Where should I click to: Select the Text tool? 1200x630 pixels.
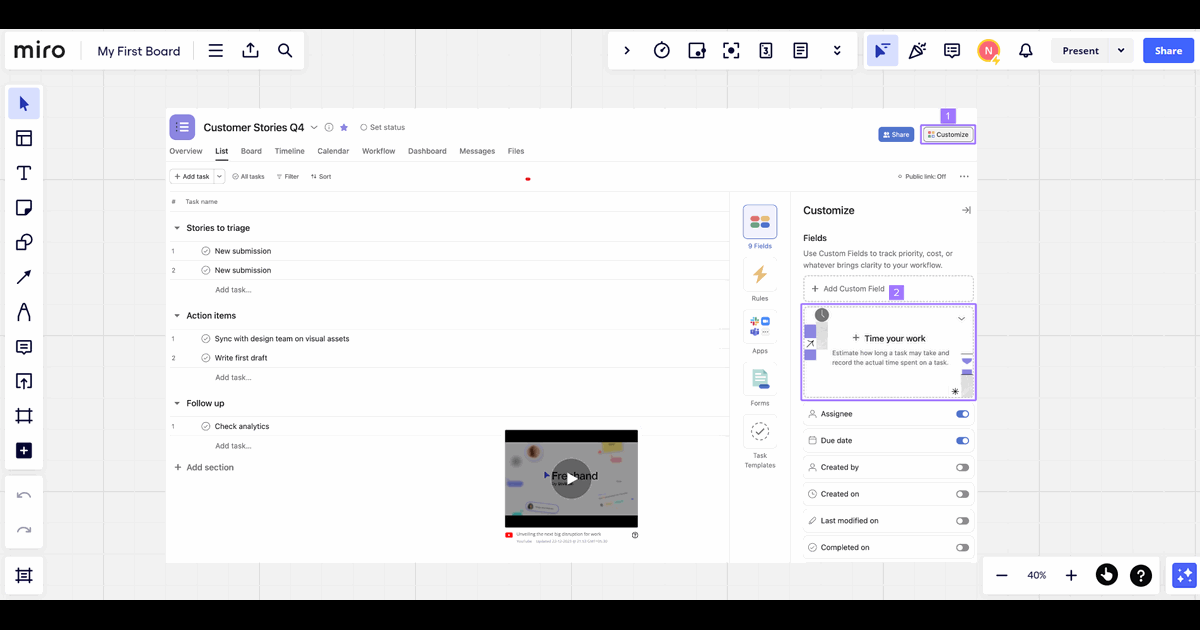click(x=24, y=173)
